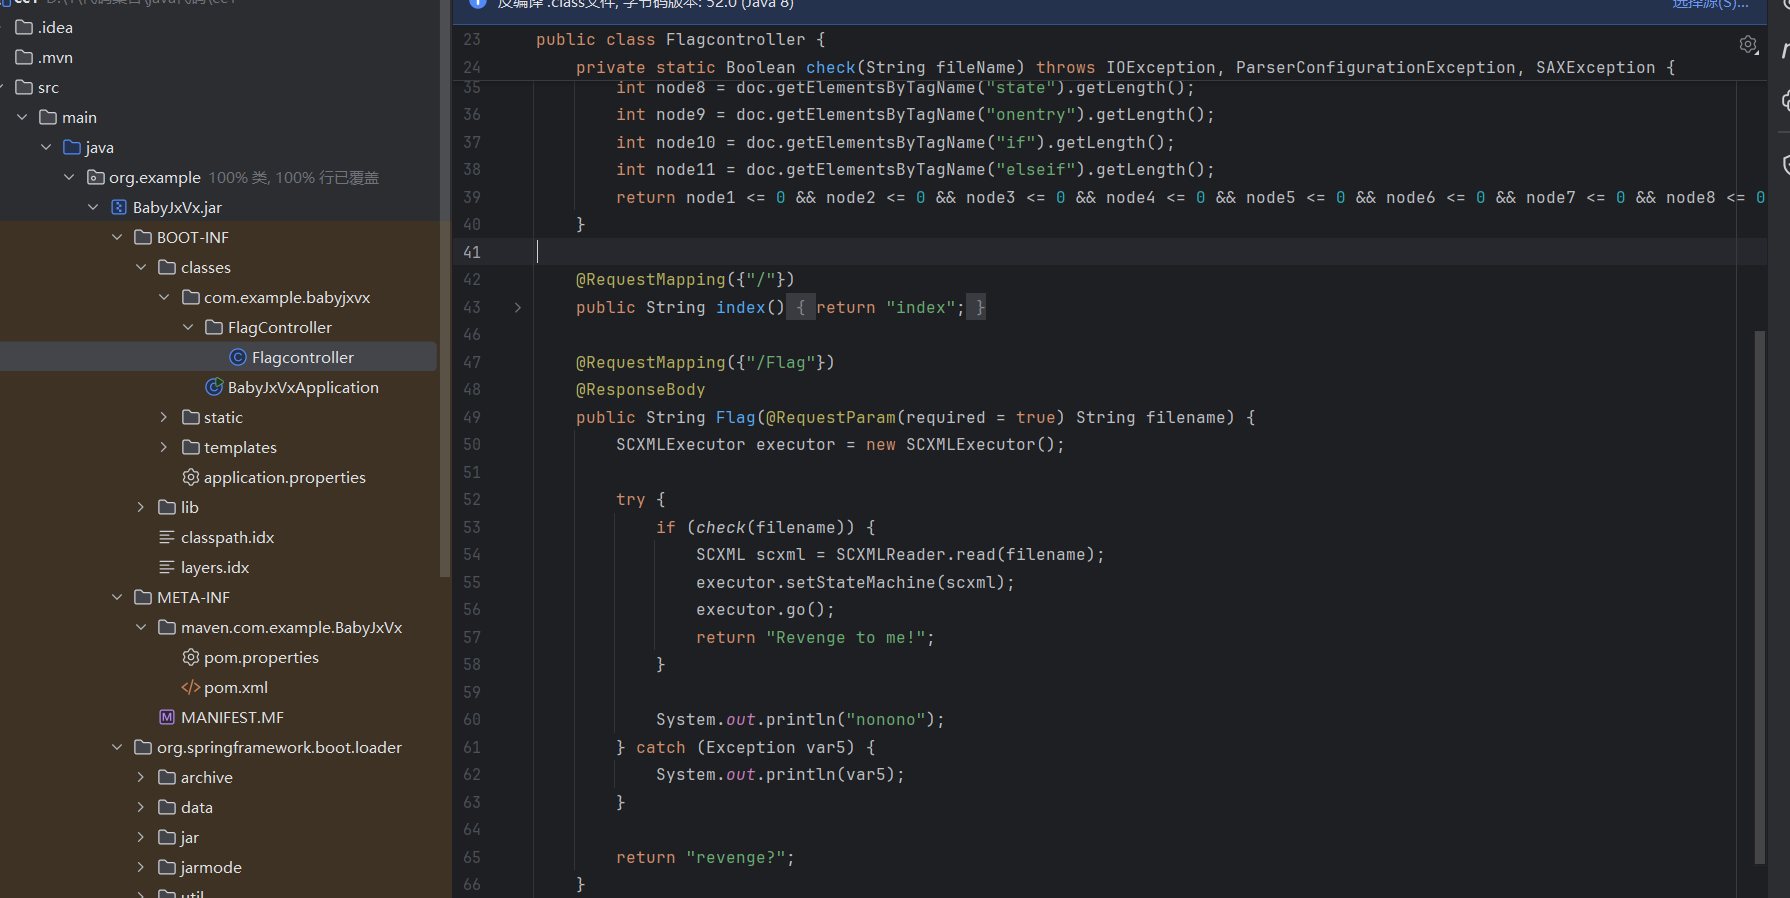The height and width of the screenshot is (898, 1790).
Task: Click the main folder icon
Action: tap(48, 117)
